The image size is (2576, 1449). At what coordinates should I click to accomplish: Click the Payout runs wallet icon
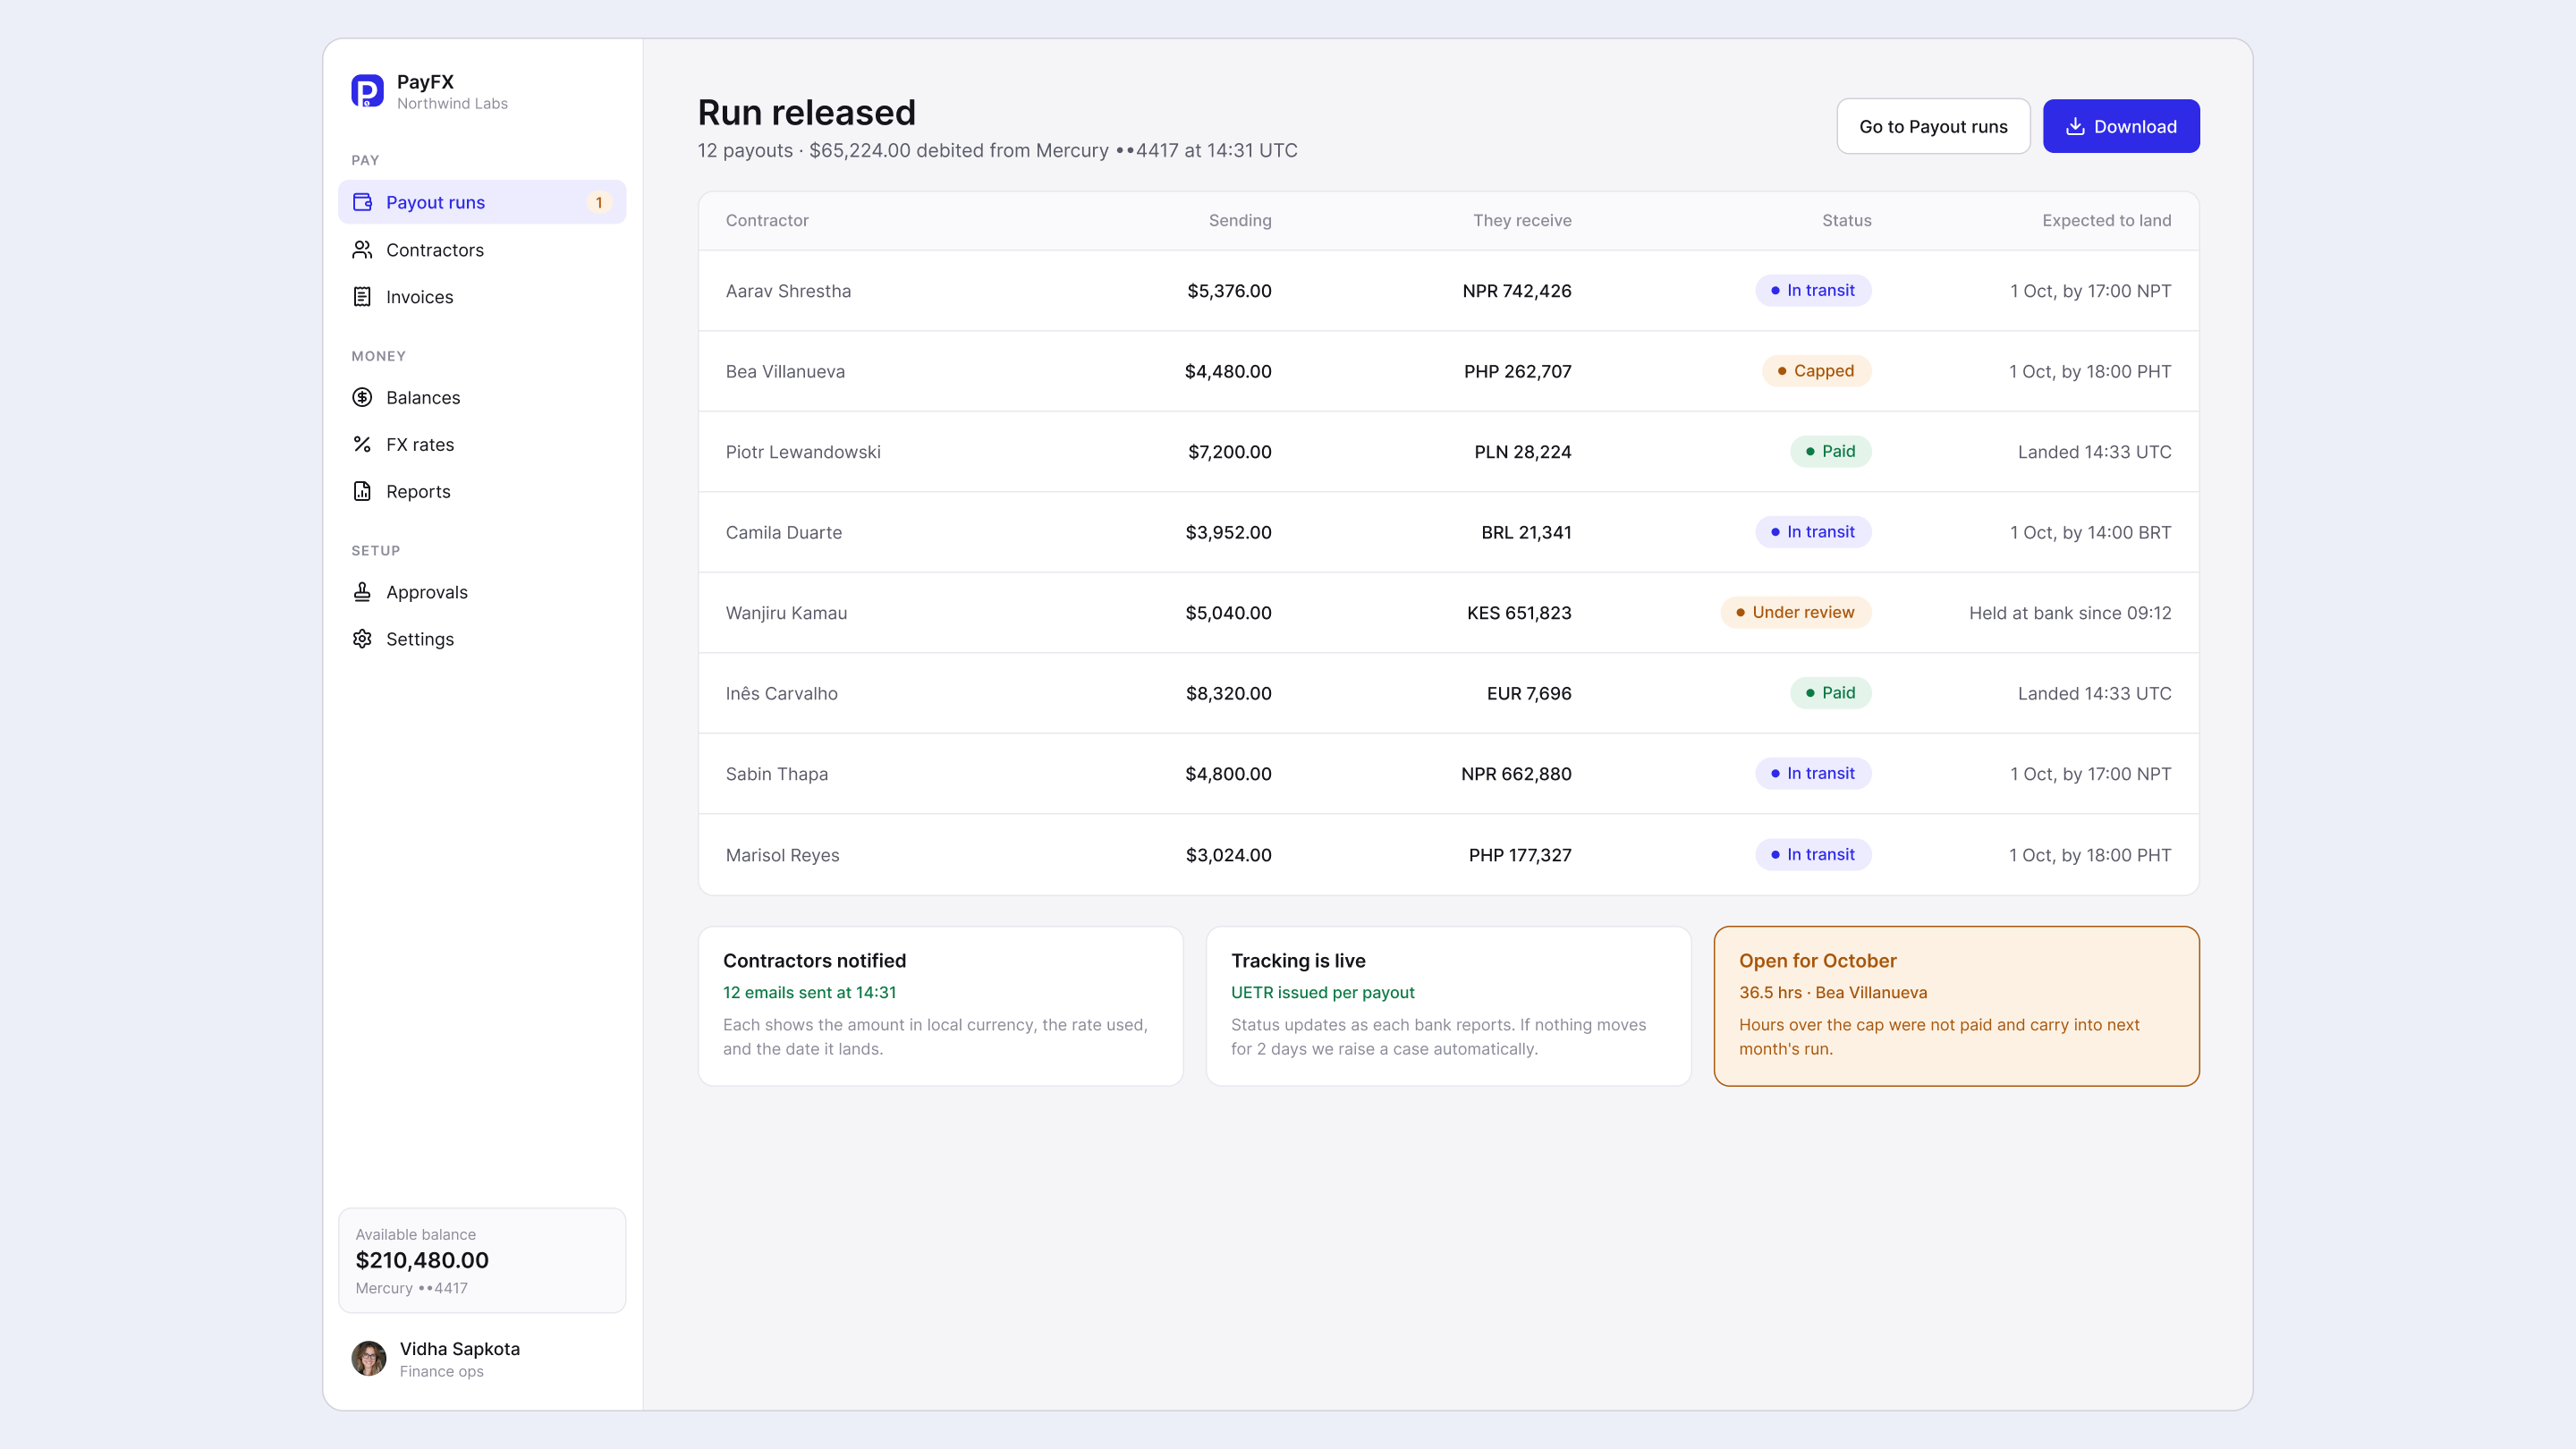362,202
